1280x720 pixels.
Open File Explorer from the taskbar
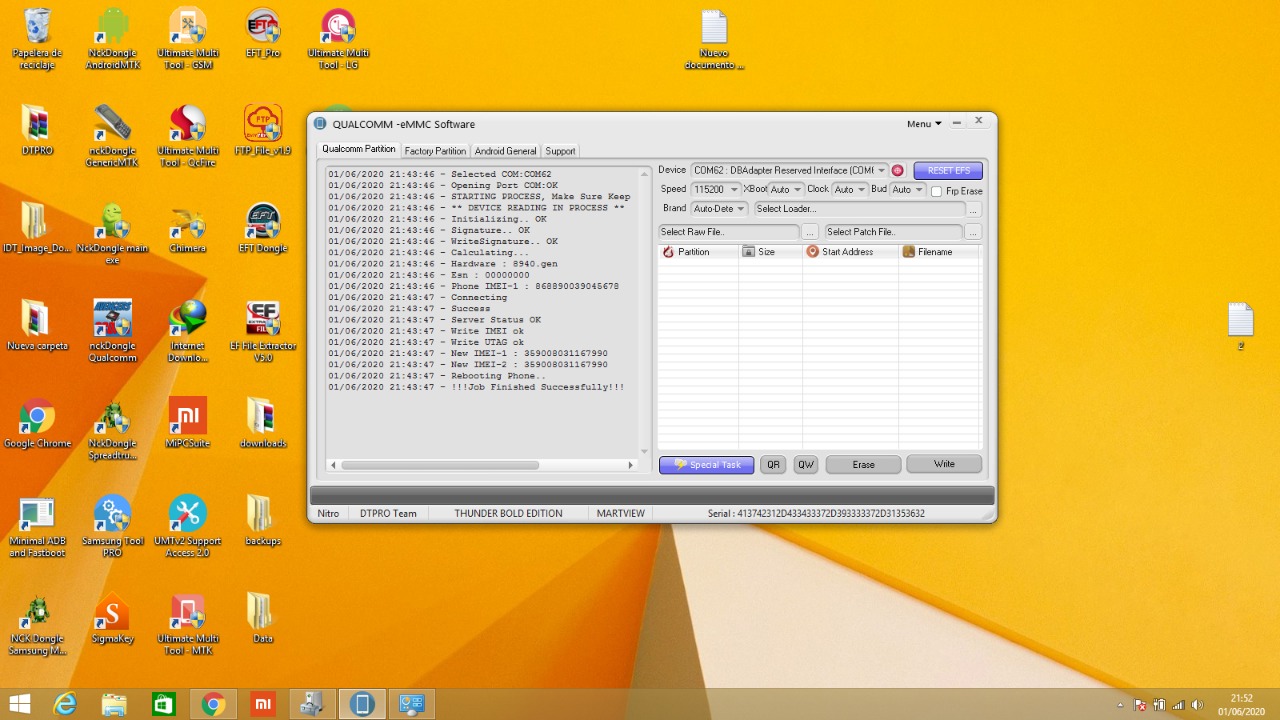(x=114, y=704)
